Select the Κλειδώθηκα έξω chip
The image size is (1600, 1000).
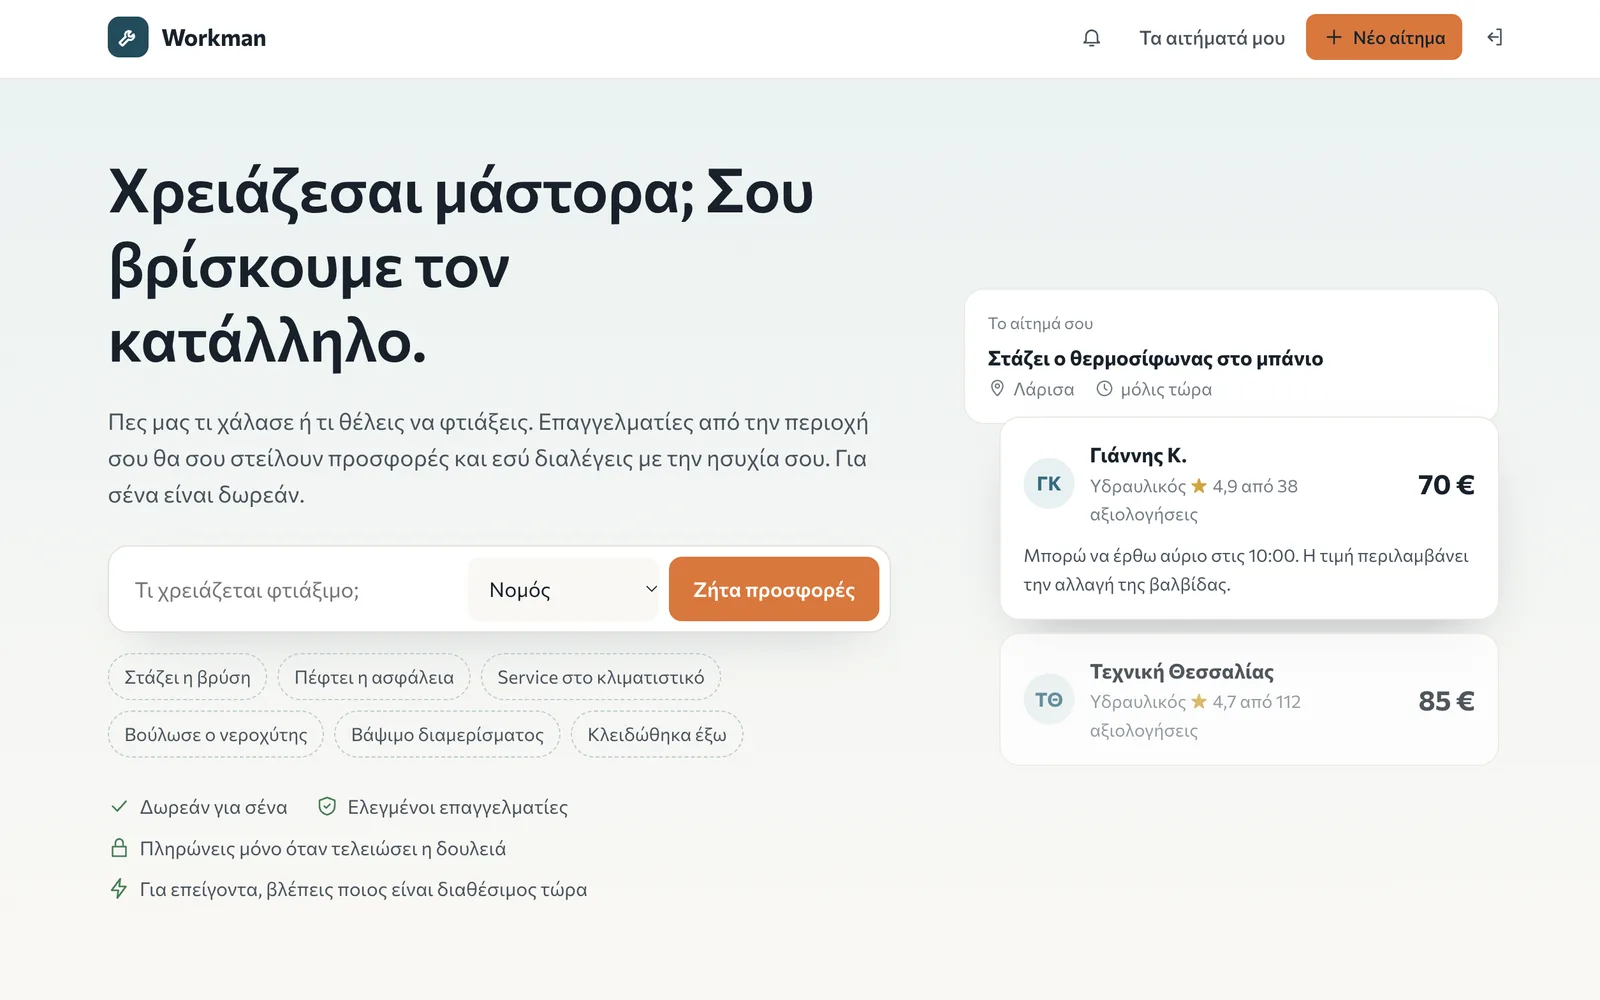[657, 734]
